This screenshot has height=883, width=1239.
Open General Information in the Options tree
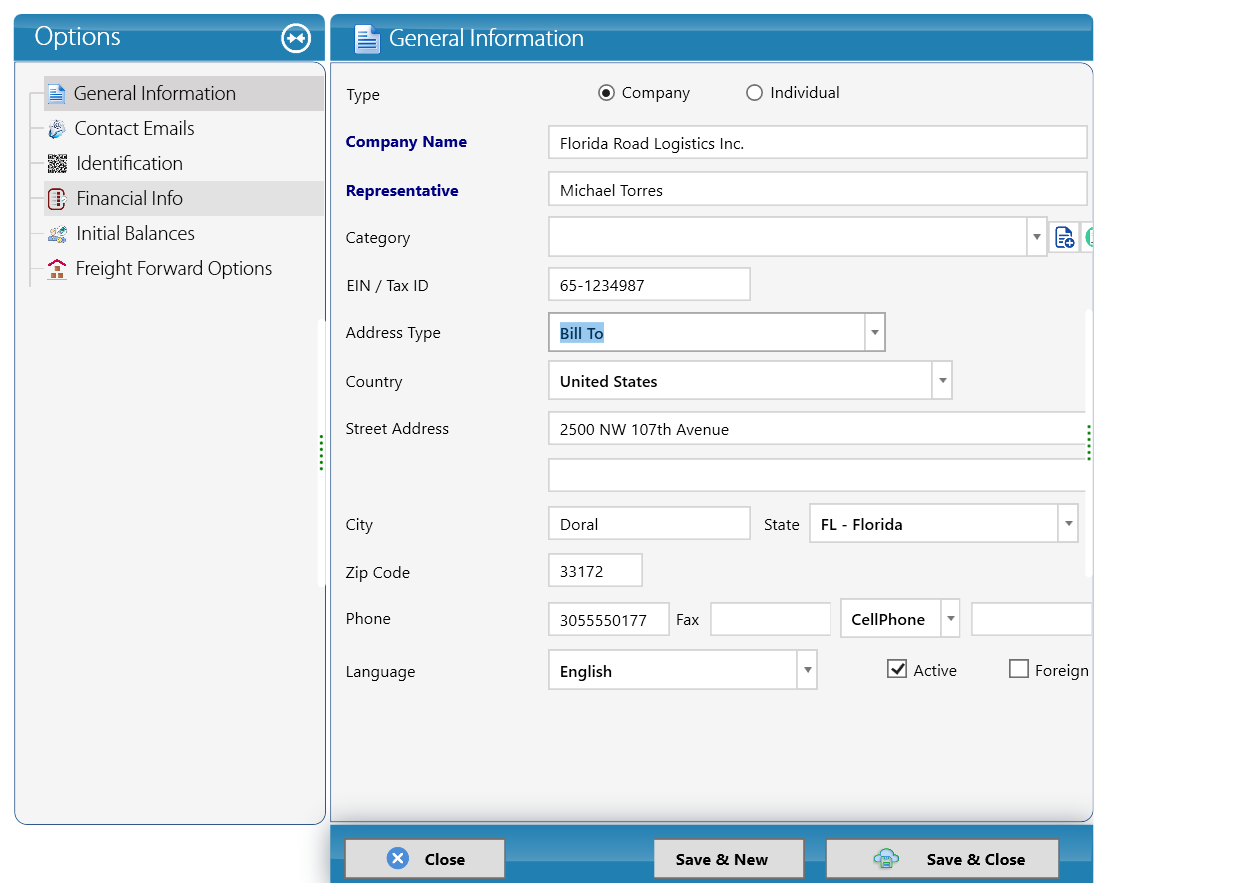coord(184,93)
